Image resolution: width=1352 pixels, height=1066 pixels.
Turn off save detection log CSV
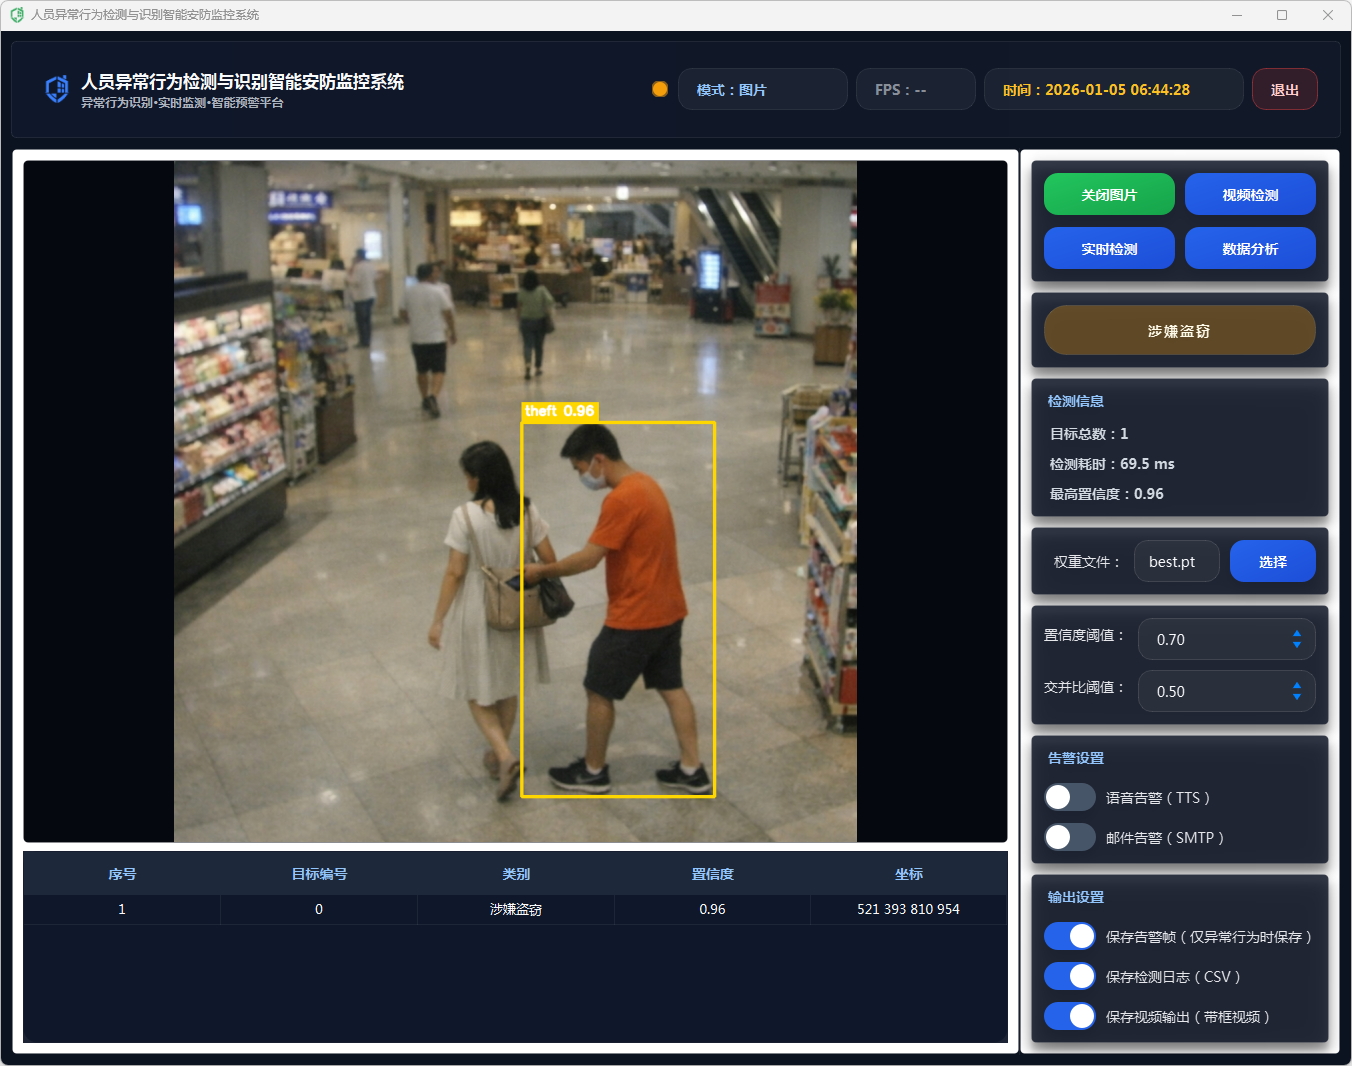click(1069, 976)
